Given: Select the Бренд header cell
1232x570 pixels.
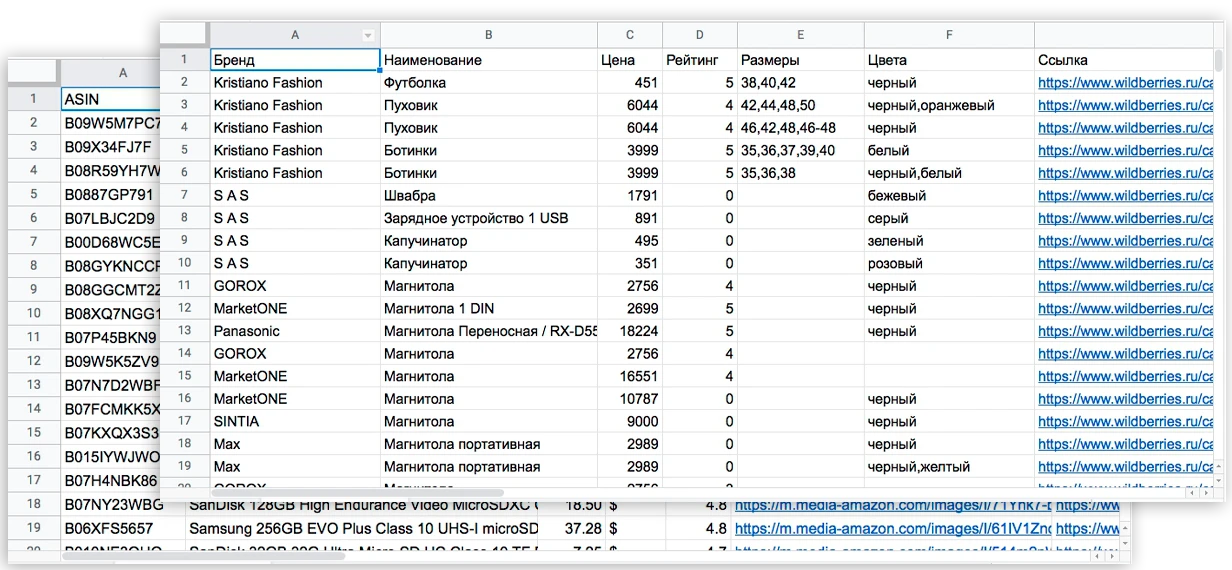Looking at the screenshot, I should (x=295, y=60).
